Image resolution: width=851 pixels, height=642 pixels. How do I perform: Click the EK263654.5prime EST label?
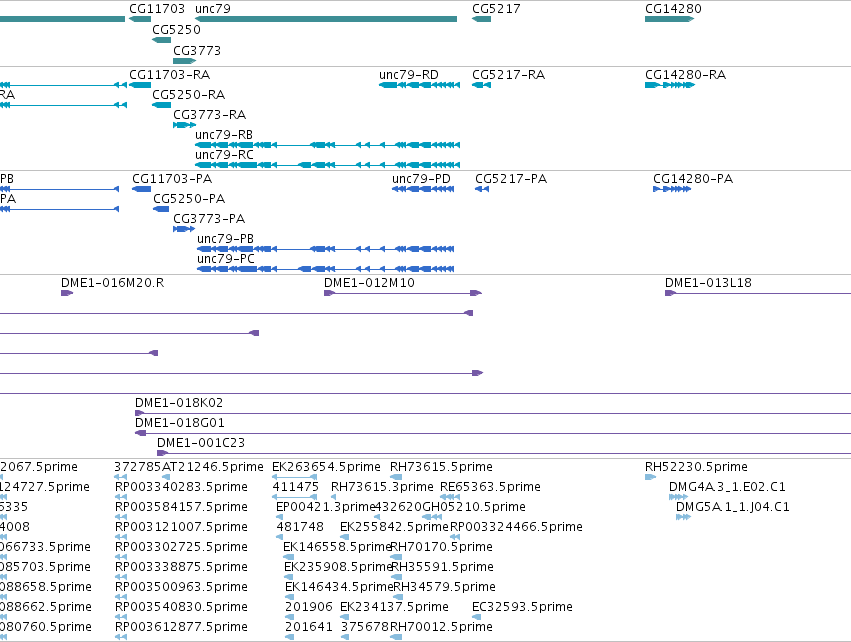pos(326,467)
